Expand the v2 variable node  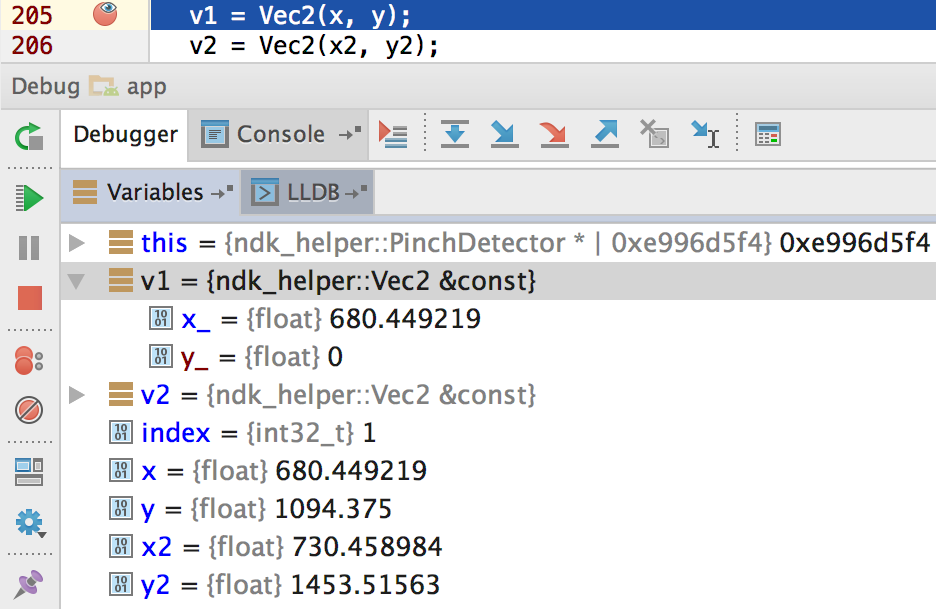(x=77, y=396)
